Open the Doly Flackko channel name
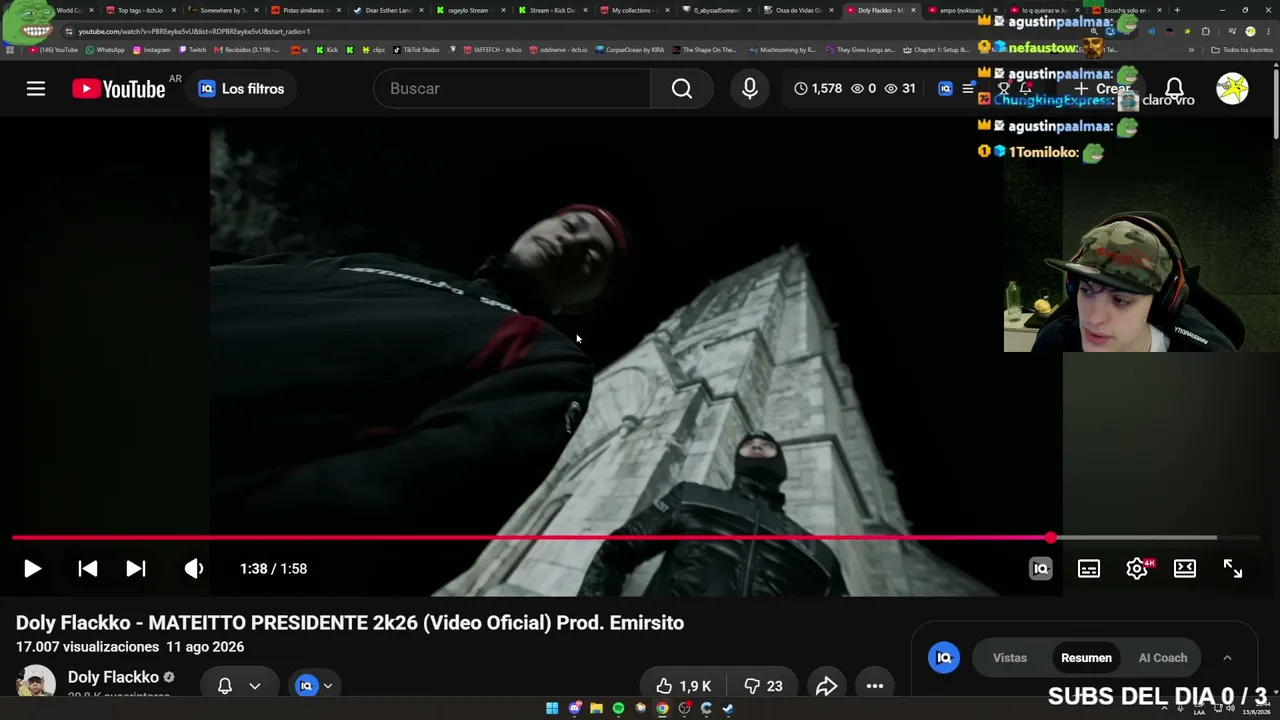The width and height of the screenshot is (1280, 720). point(113,677)
